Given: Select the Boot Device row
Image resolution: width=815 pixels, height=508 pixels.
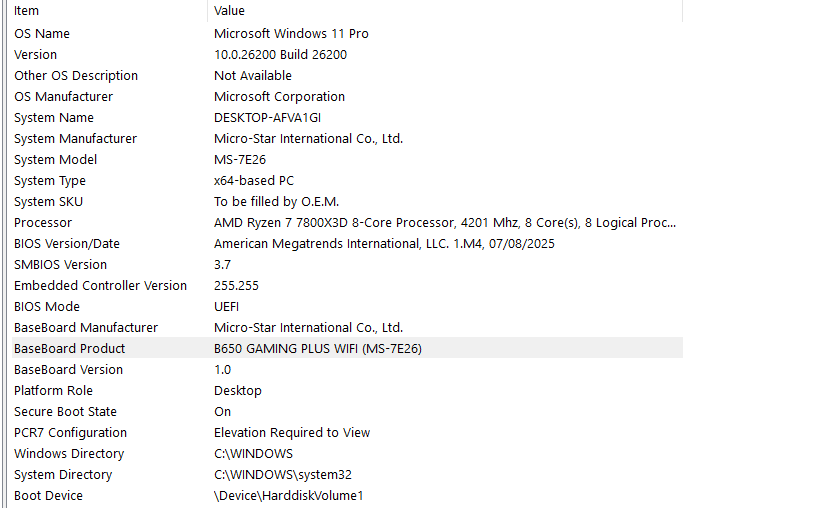Looking at the screenshot, I should (x=48, y=496).
